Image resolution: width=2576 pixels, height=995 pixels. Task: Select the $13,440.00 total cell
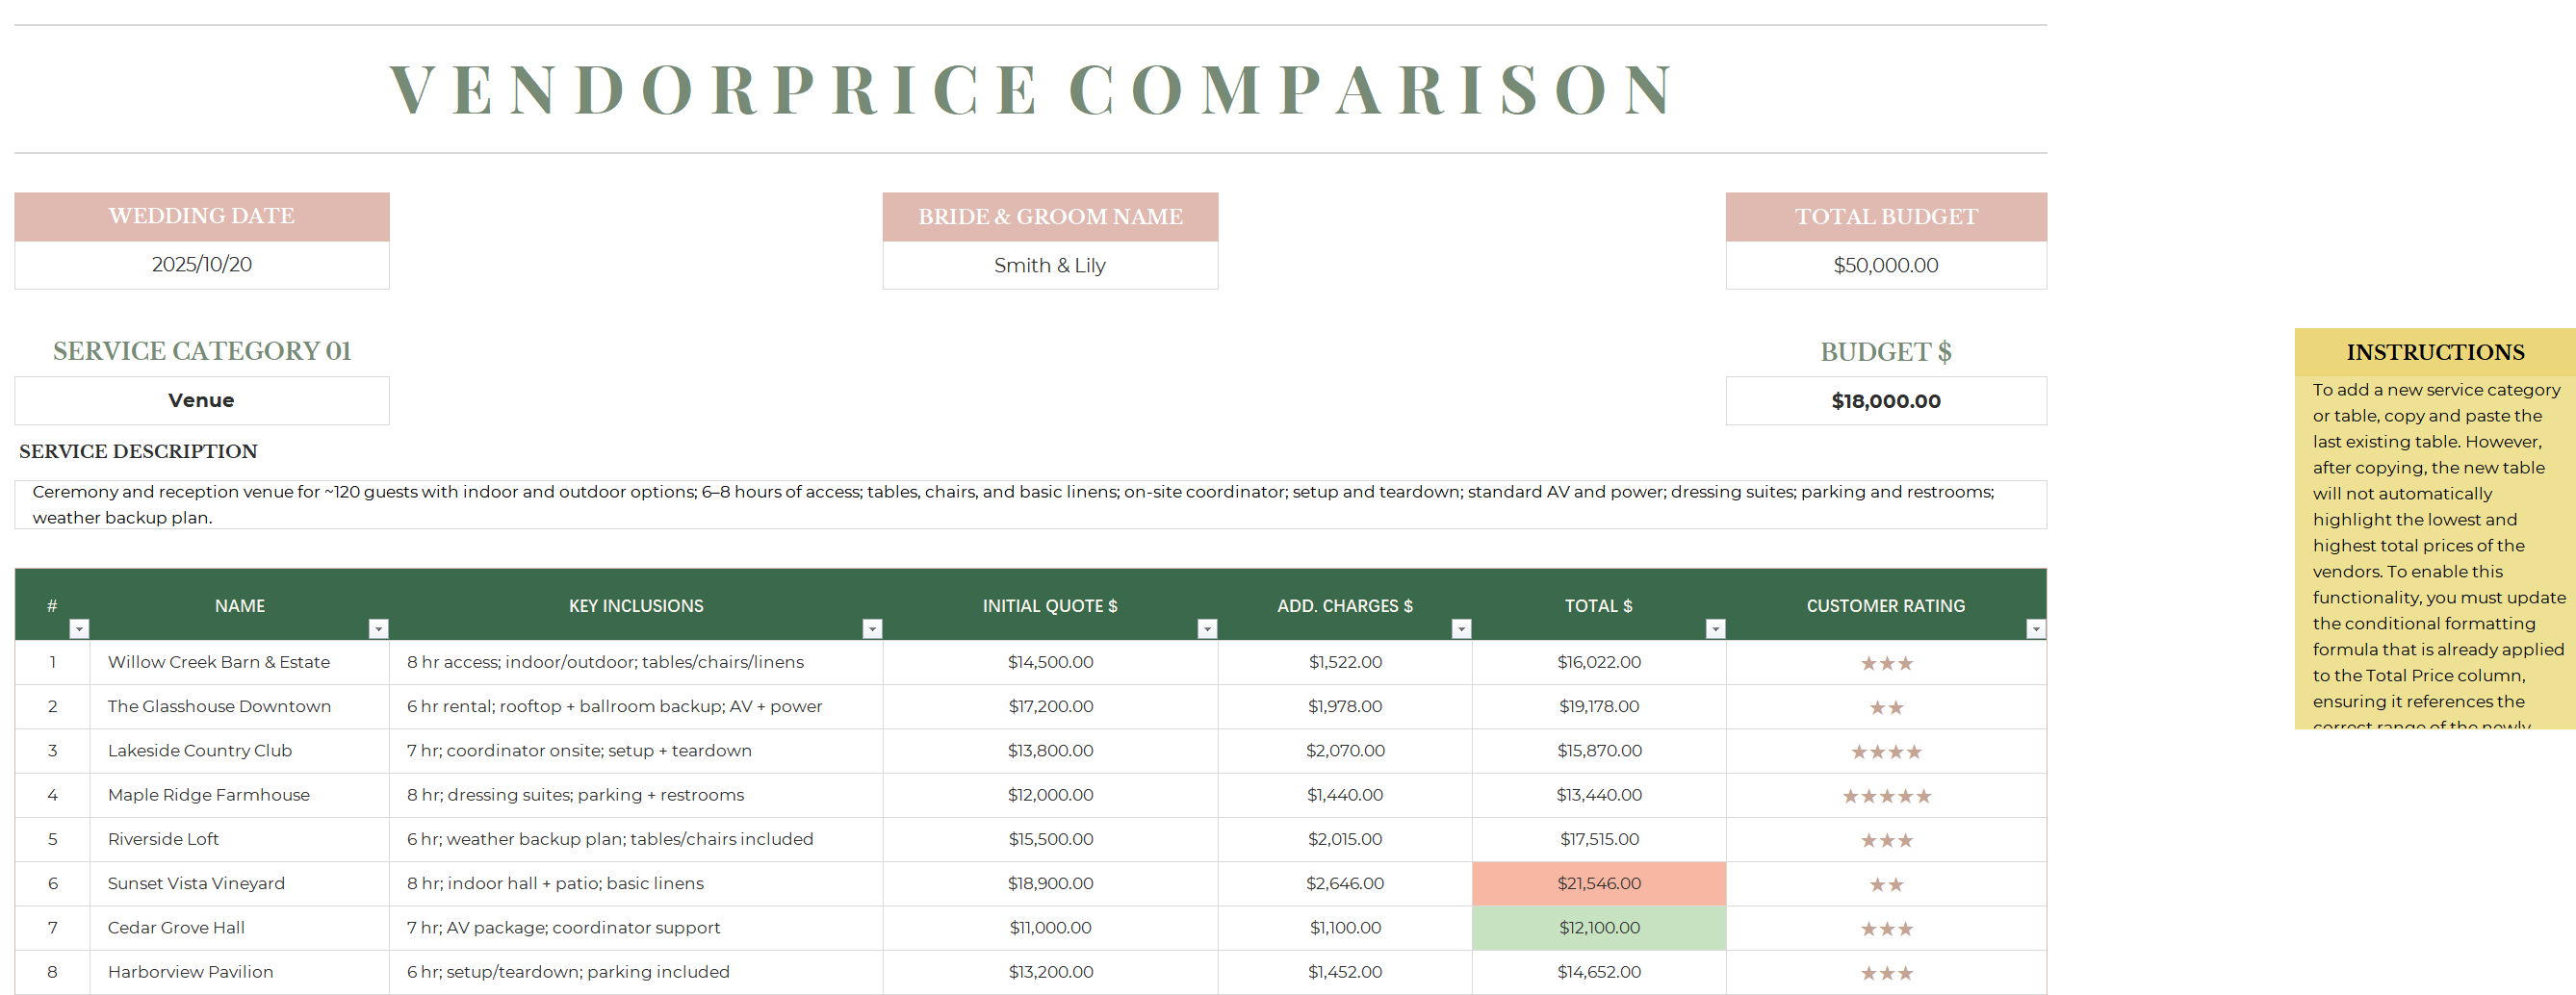(x=1599, y=795)
